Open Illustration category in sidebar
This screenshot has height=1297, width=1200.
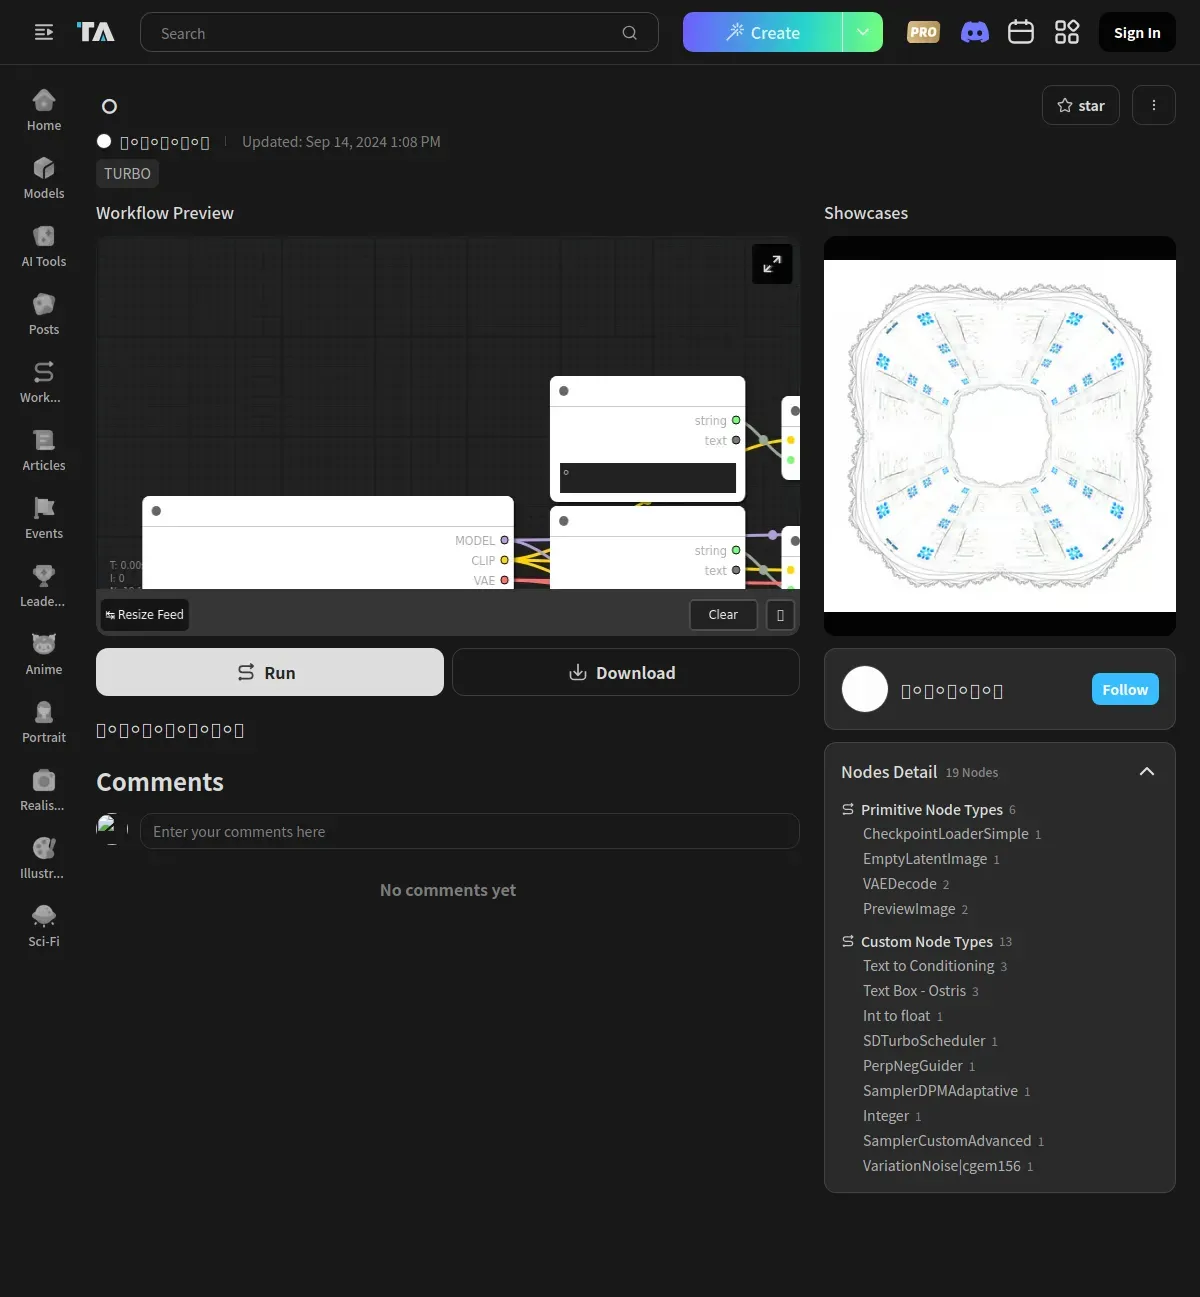click(44, 859)
